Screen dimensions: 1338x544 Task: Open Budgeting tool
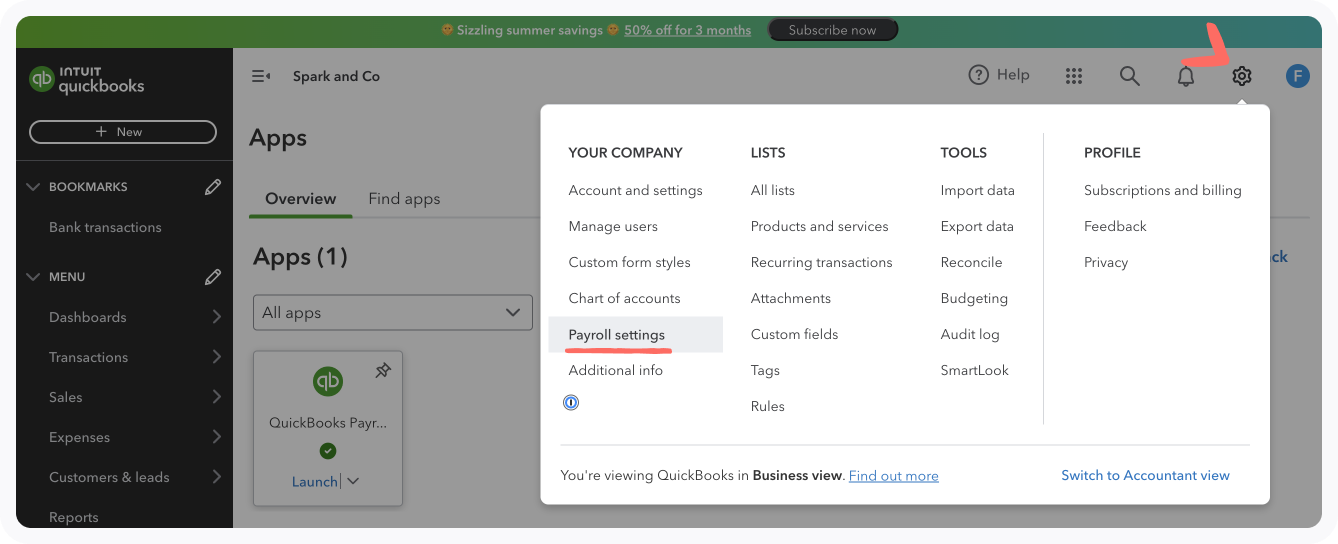(974, 298)
